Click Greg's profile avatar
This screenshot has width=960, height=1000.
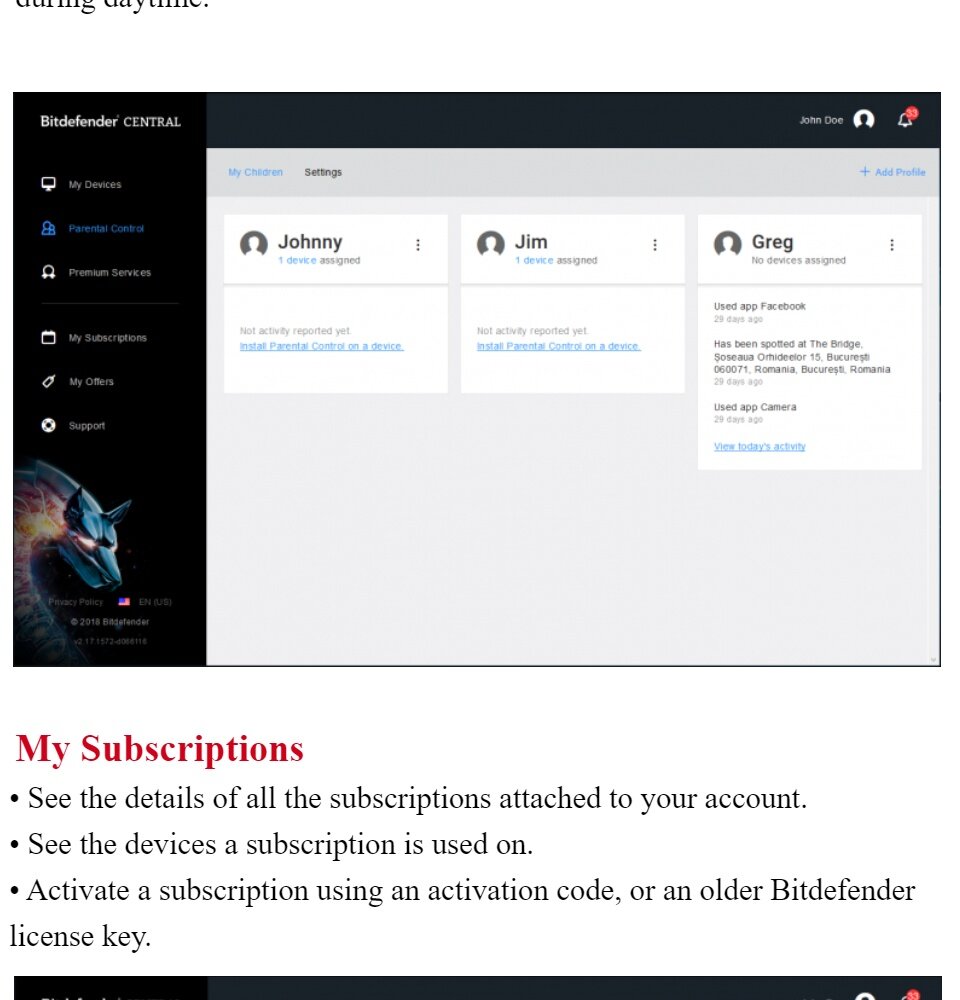pos(728,244)
